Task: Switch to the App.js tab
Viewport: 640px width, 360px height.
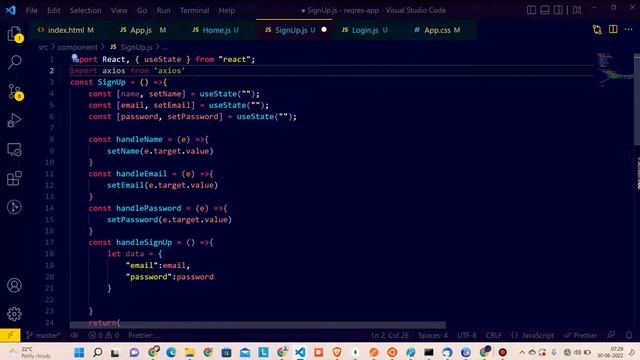Action: [x=144, y=30]
